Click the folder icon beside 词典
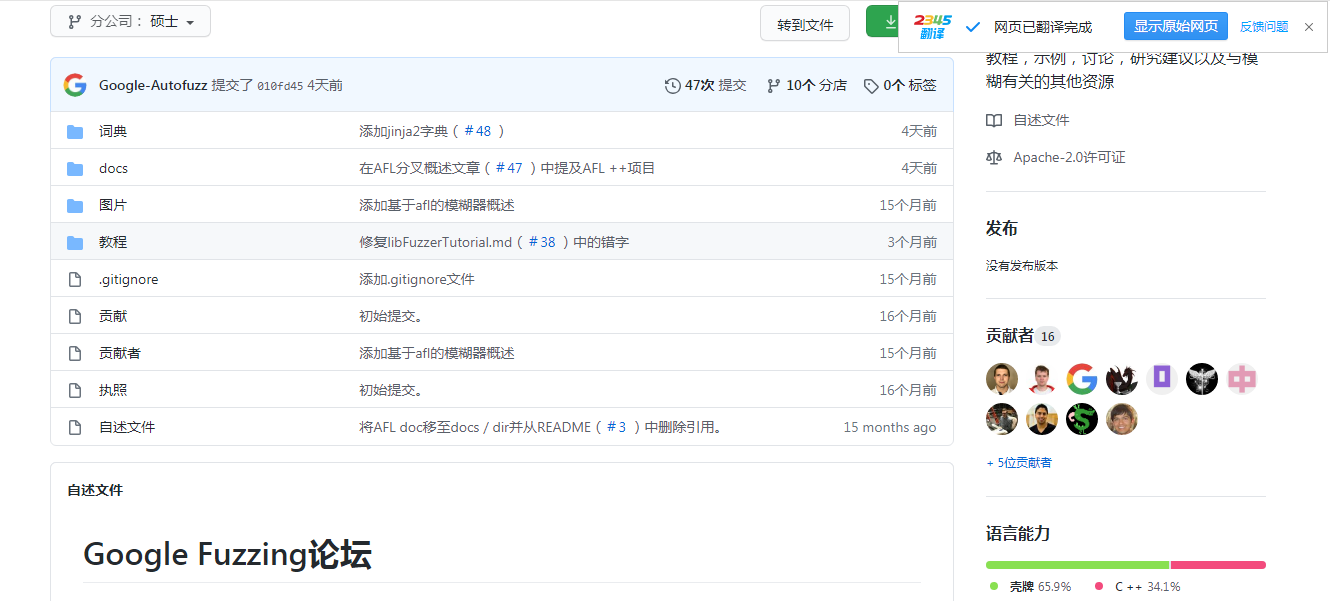The height and width of the screenshot is (601, 1330). point(75,131)
